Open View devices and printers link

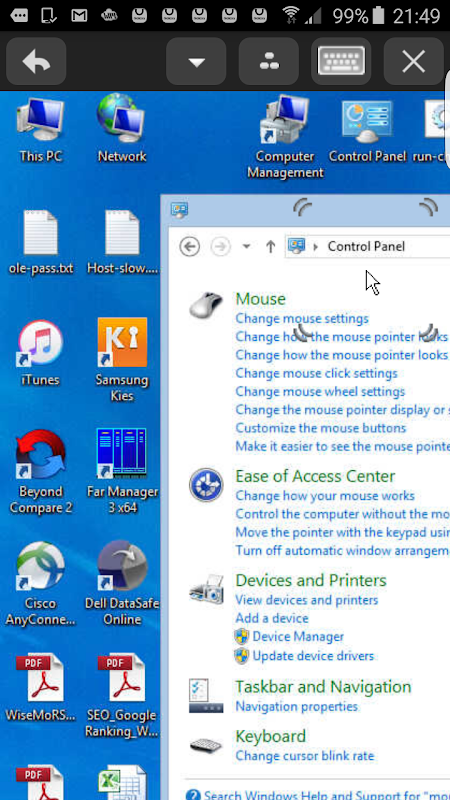tap(307, 600)
